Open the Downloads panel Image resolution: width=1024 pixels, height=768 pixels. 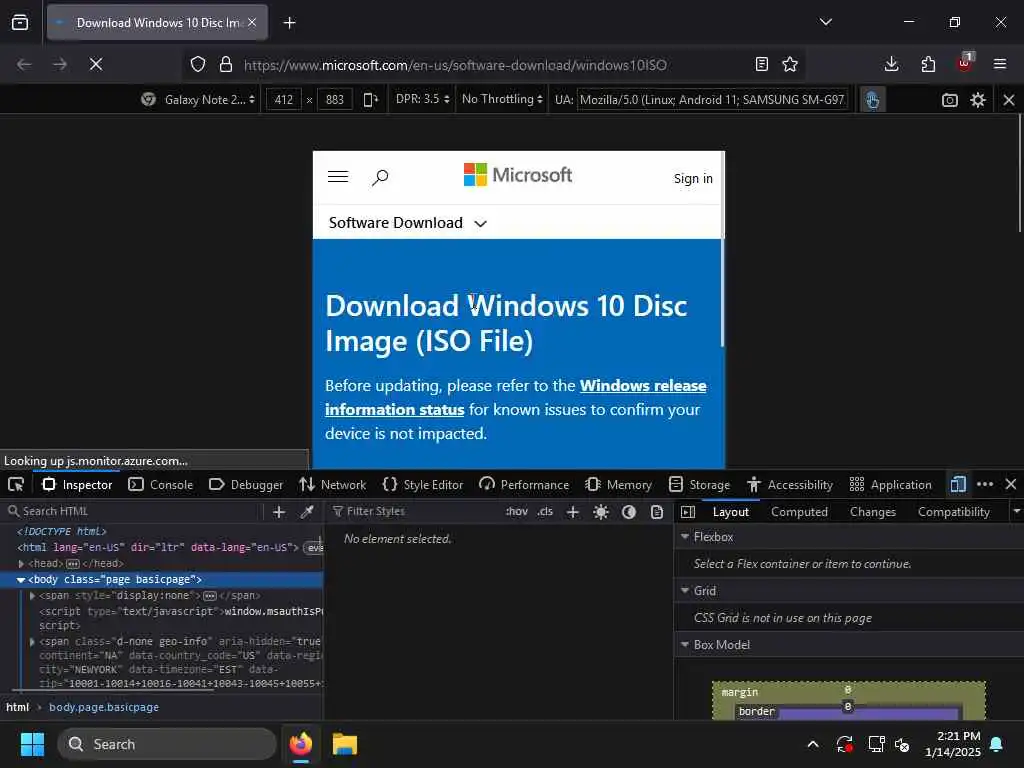891,64
